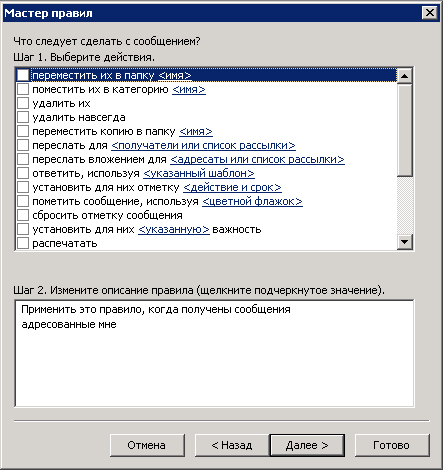Tick the 'распечатать' checkbox

(23, 243)
